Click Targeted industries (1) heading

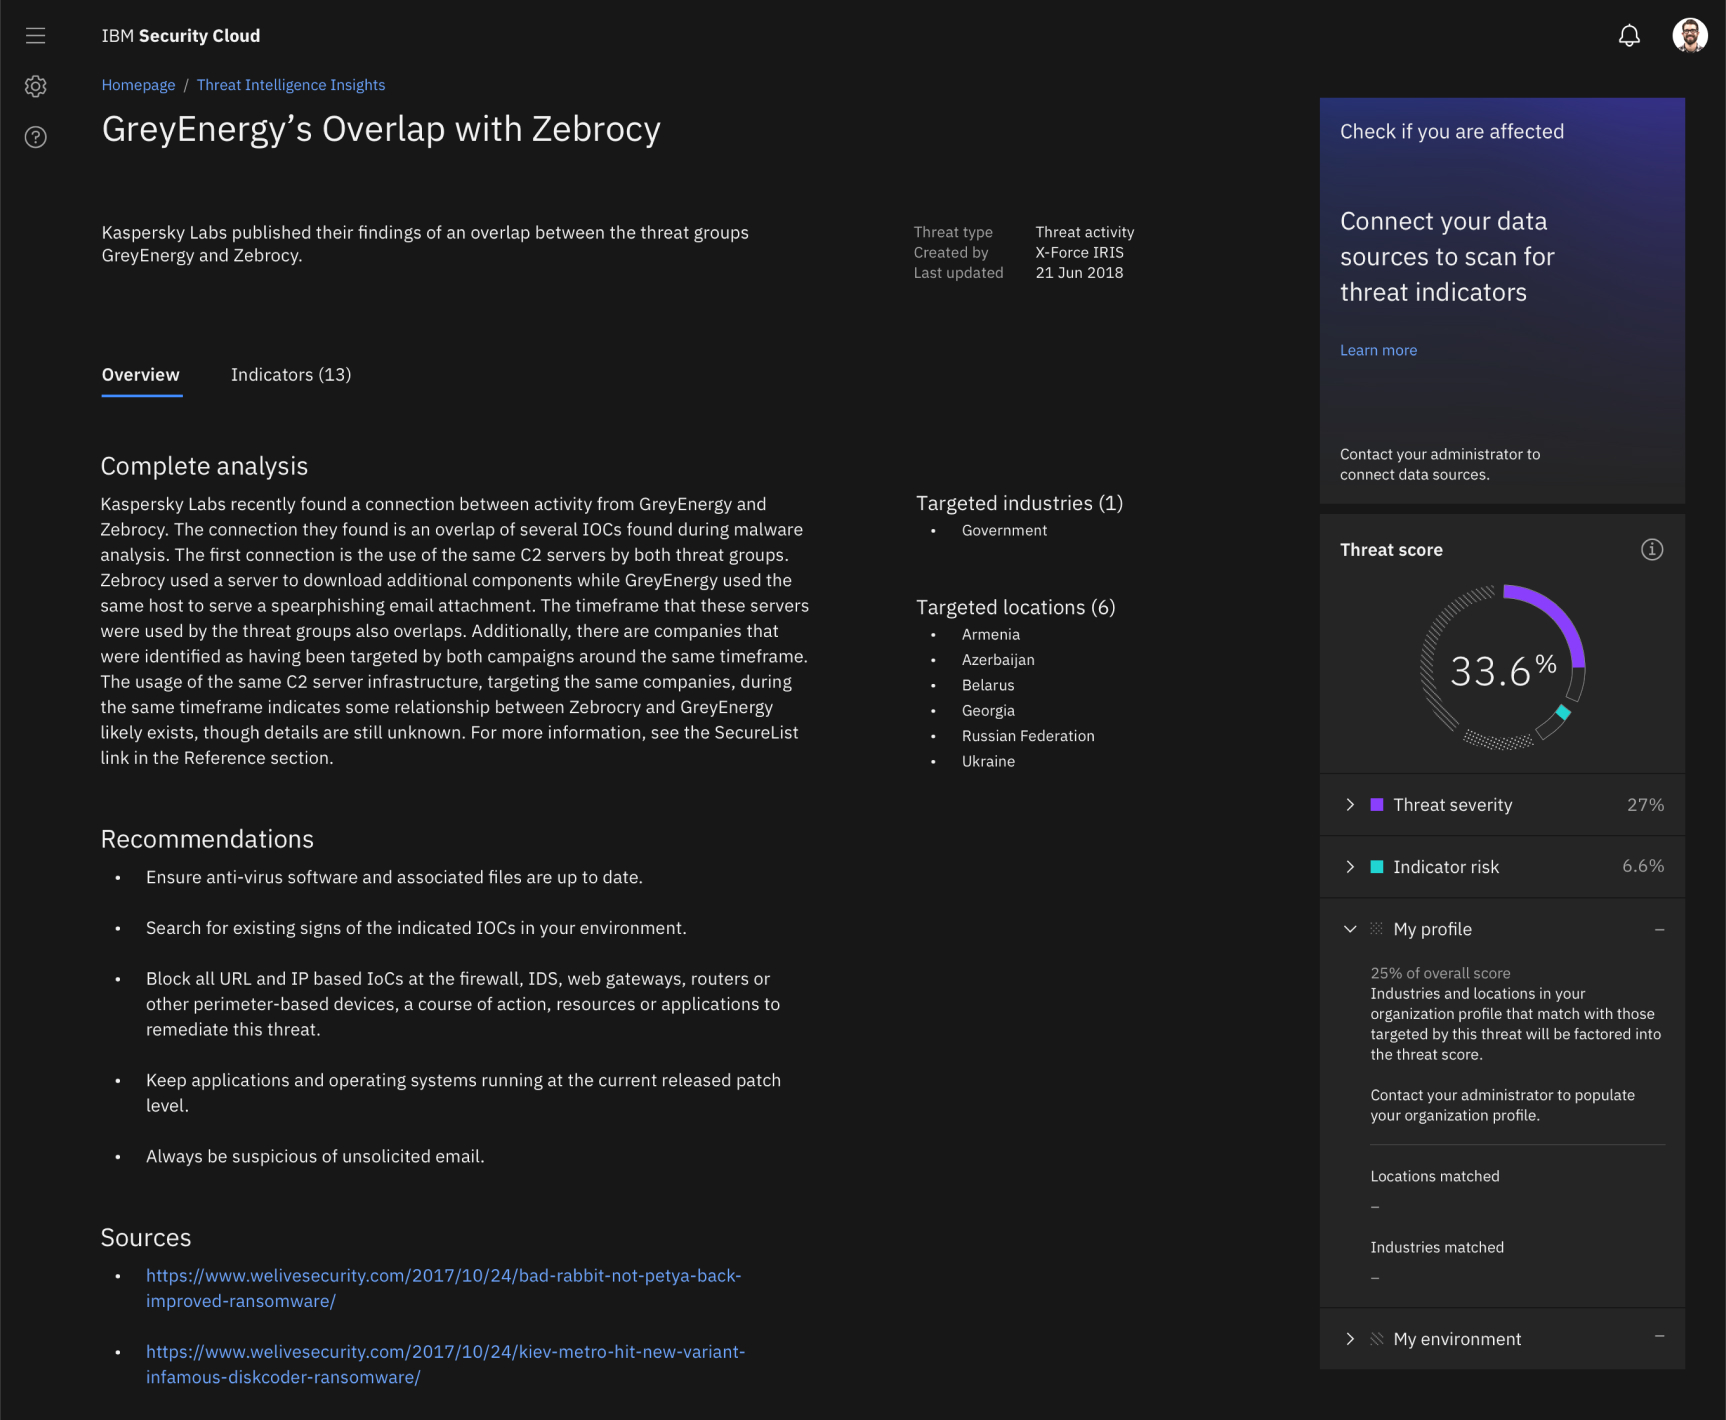point(1020,503)
